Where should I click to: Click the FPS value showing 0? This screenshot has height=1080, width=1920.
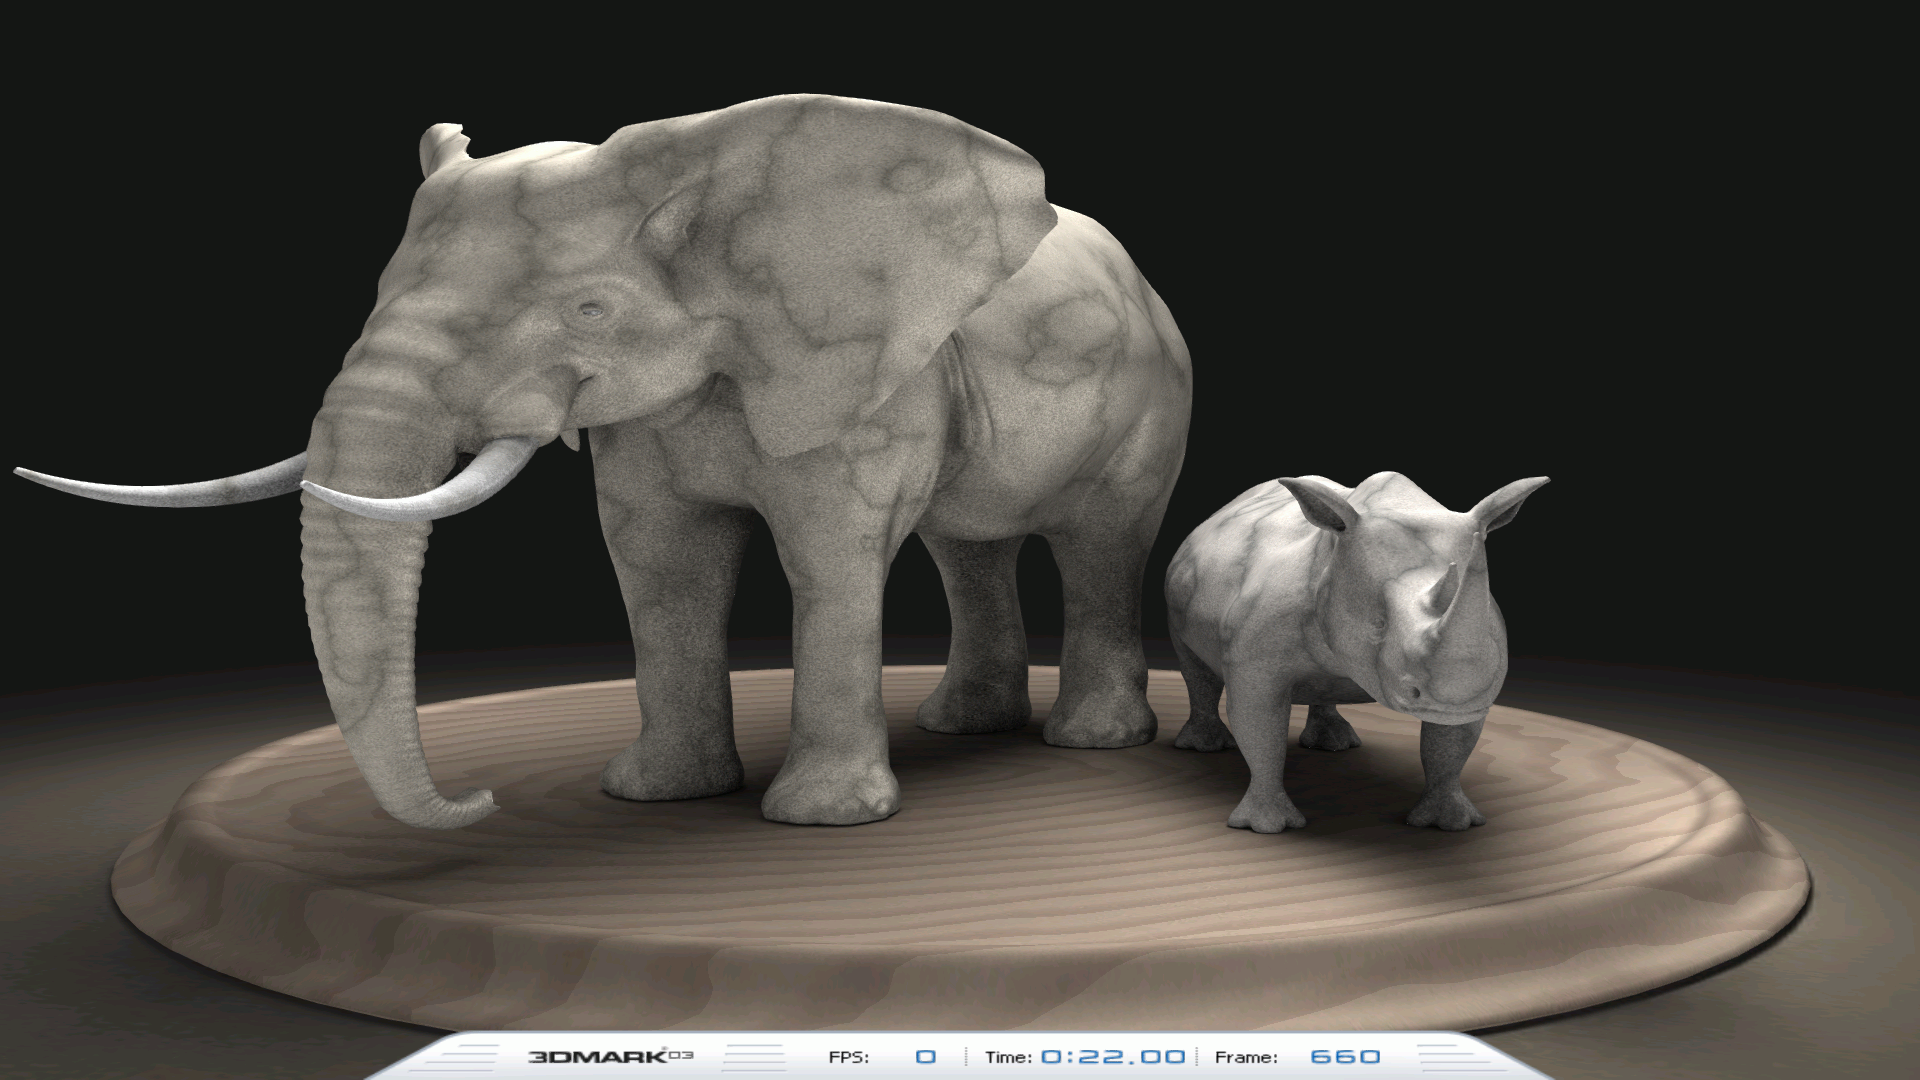pos(926,1057)
